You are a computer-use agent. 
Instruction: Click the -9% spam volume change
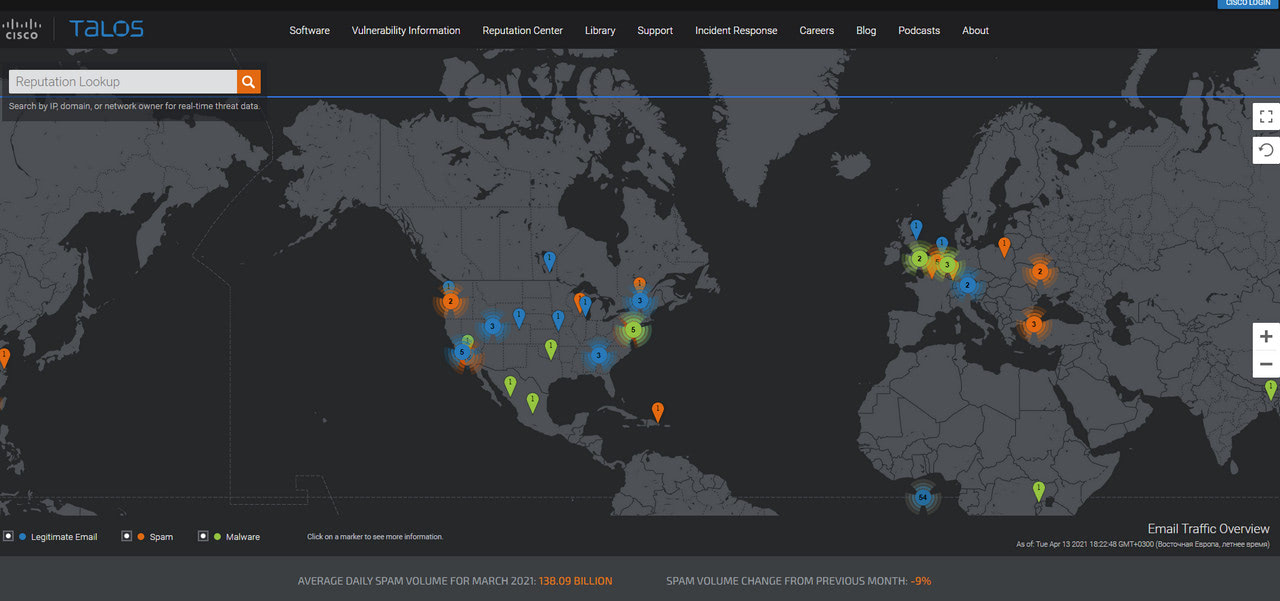point(921,581)
